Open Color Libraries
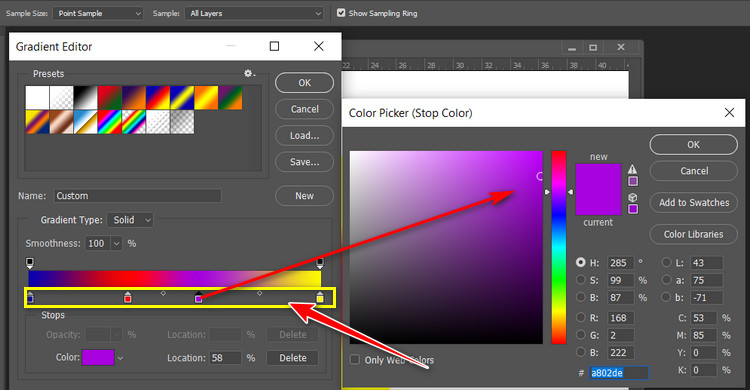This screenshot has width=750, height=390. point(694,234)
